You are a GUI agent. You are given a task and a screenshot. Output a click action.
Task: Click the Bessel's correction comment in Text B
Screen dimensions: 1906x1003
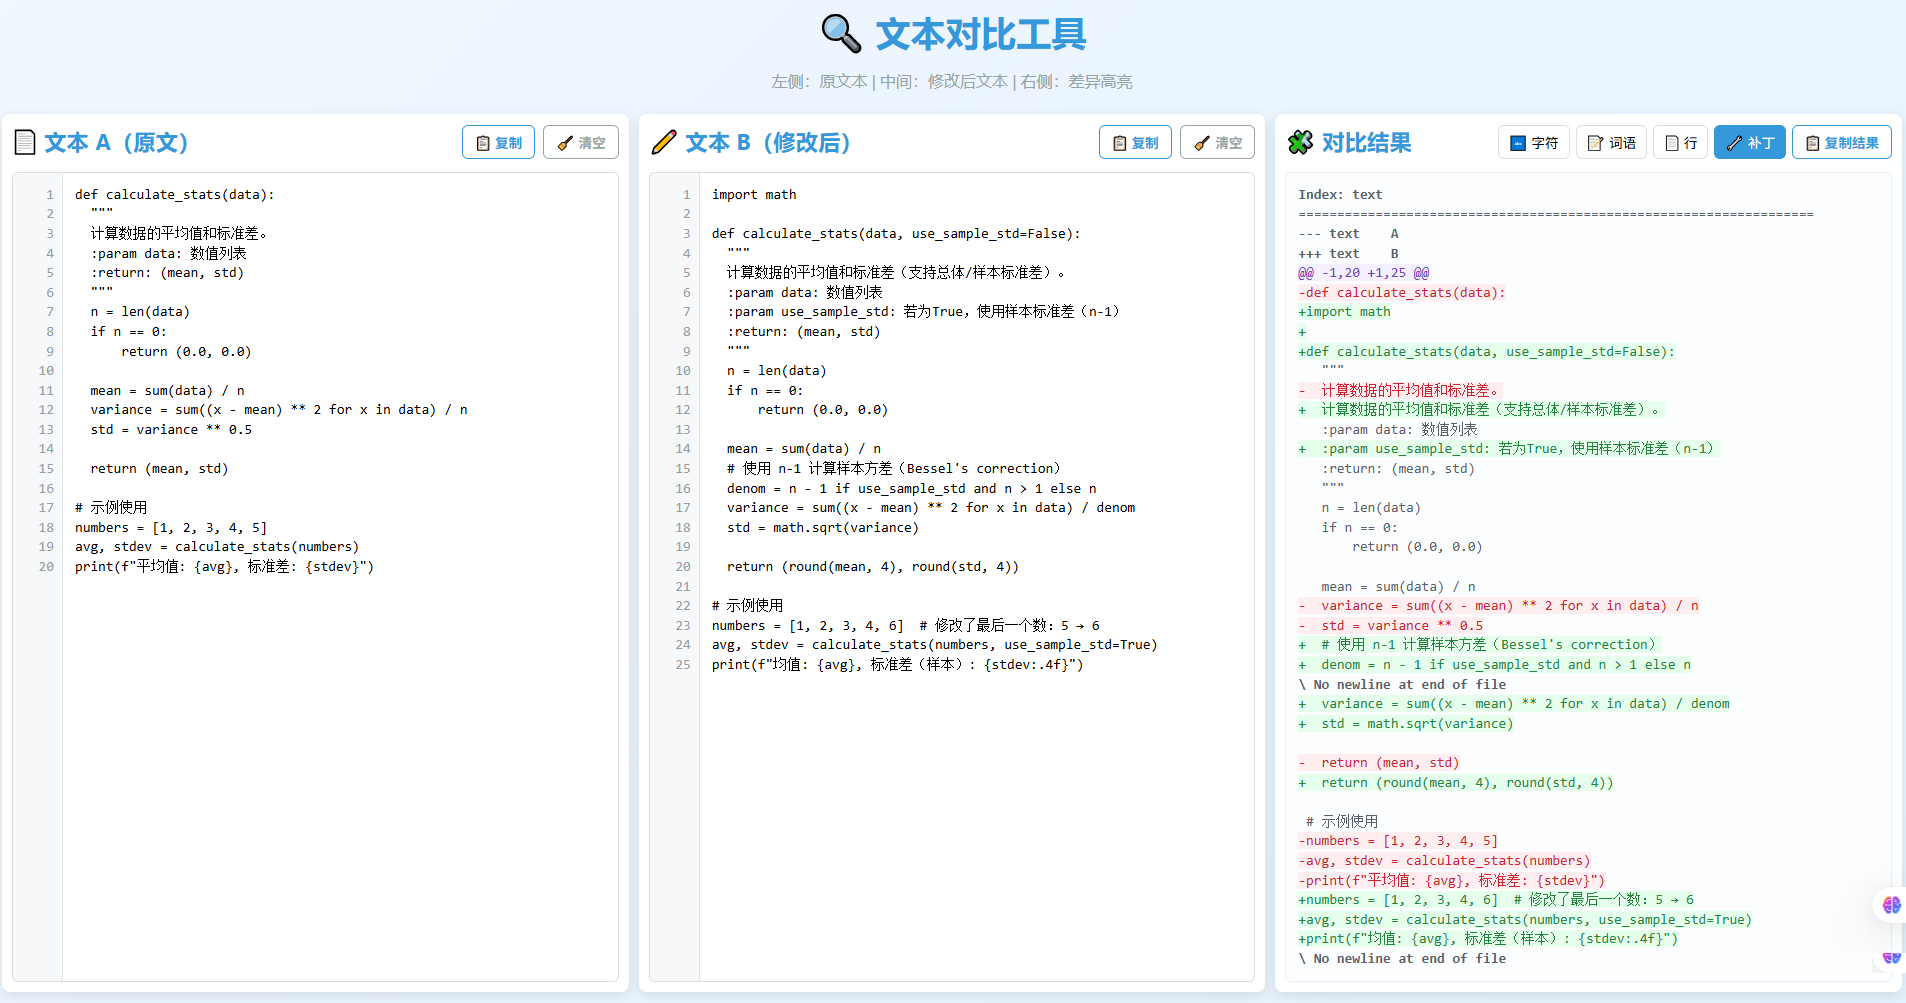point(894,469)
